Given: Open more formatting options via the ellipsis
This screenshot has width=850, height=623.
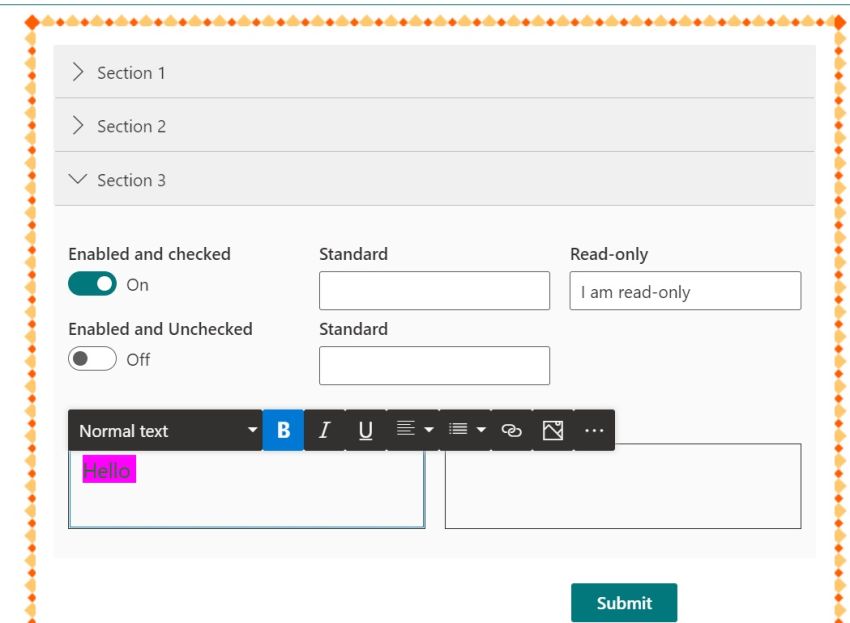Looking at the screenshot, I should [x=594, y=430].
